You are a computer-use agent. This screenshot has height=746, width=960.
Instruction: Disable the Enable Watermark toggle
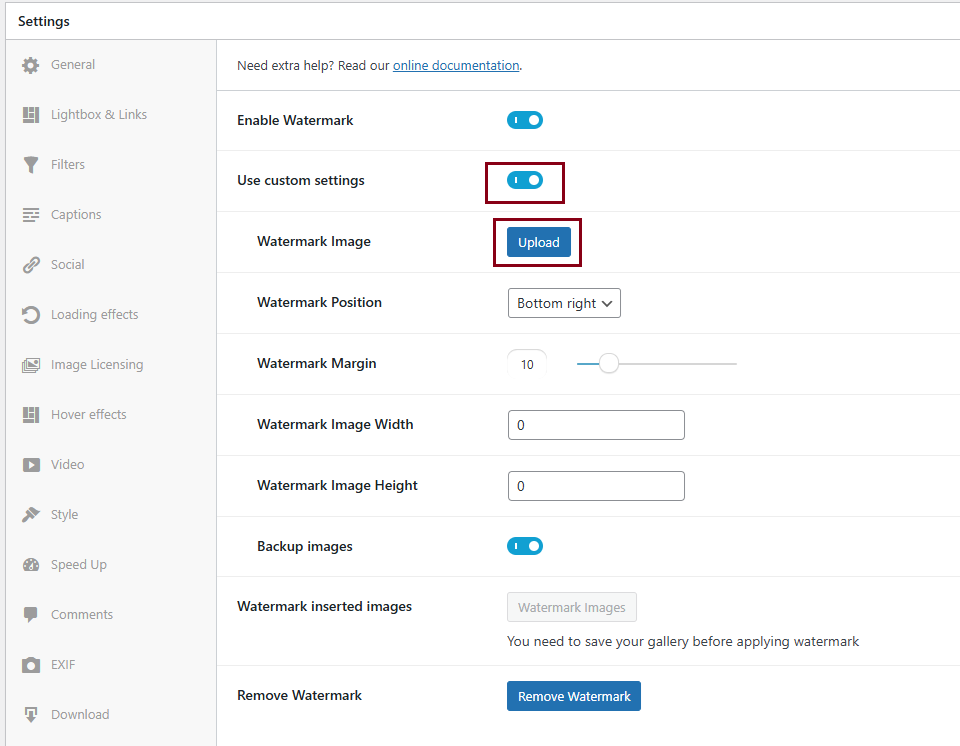click(x=525, y=120)
